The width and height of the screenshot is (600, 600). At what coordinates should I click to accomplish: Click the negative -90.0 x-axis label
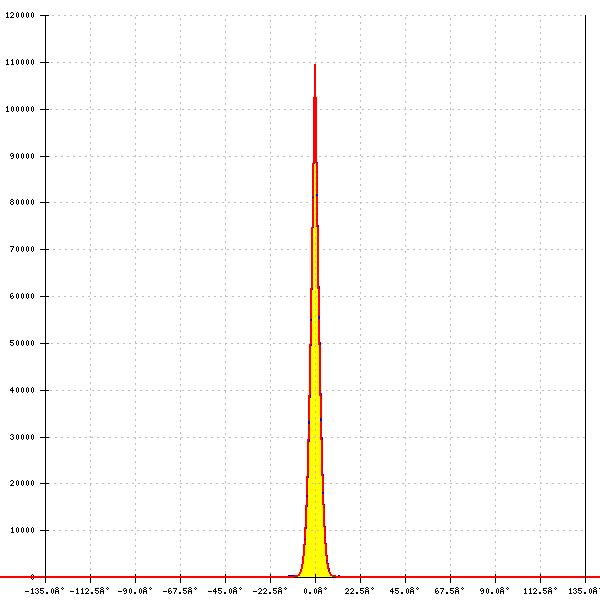coord(135,591)
